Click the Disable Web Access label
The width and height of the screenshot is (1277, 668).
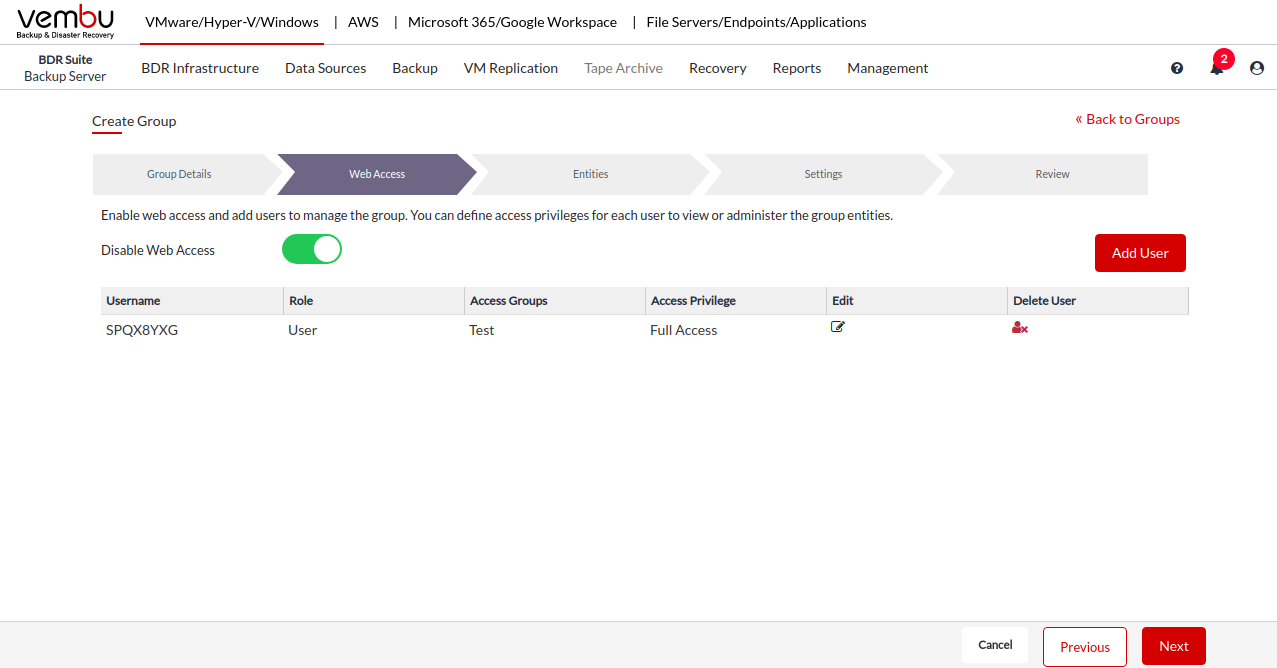coord(158,250)
